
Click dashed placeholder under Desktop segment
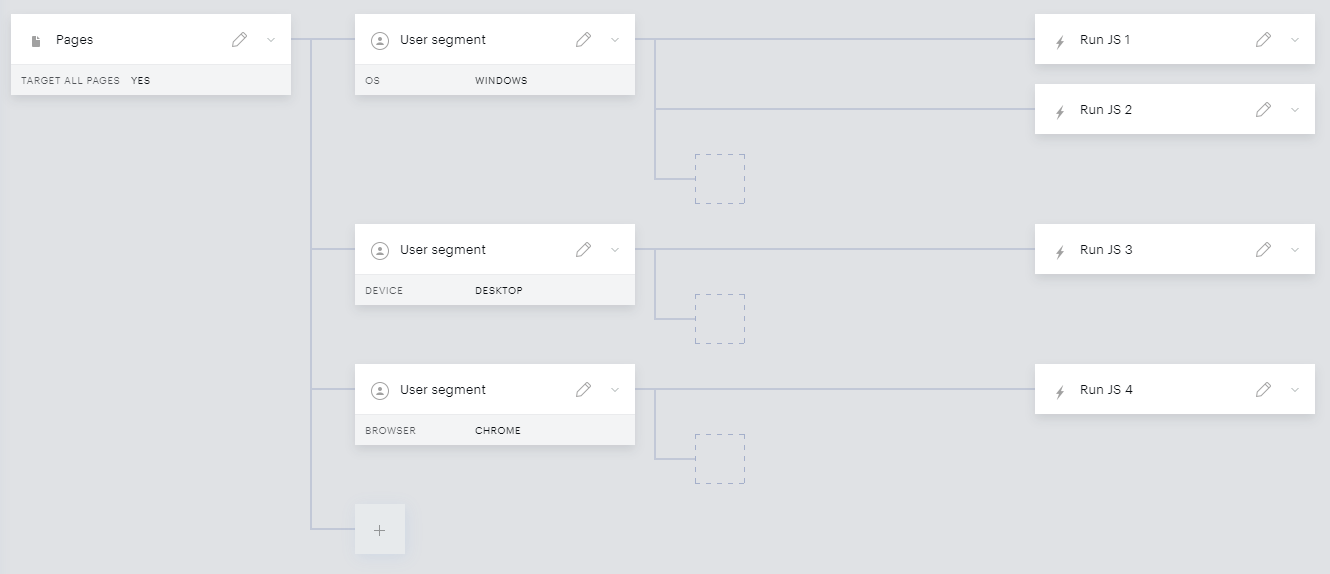tap(720, 319)
